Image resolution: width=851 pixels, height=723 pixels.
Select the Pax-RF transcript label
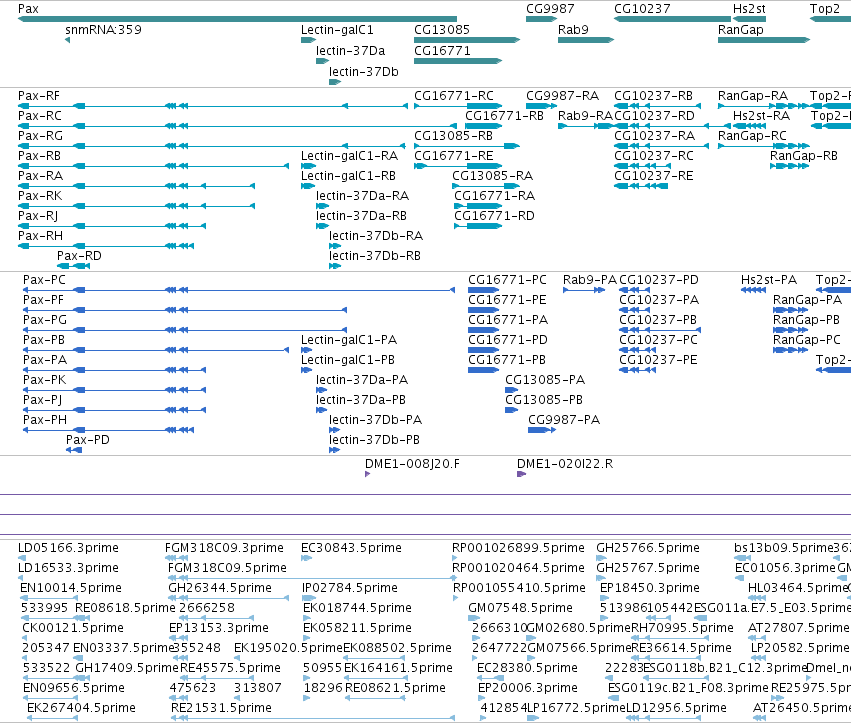click(x=39, y=96)
